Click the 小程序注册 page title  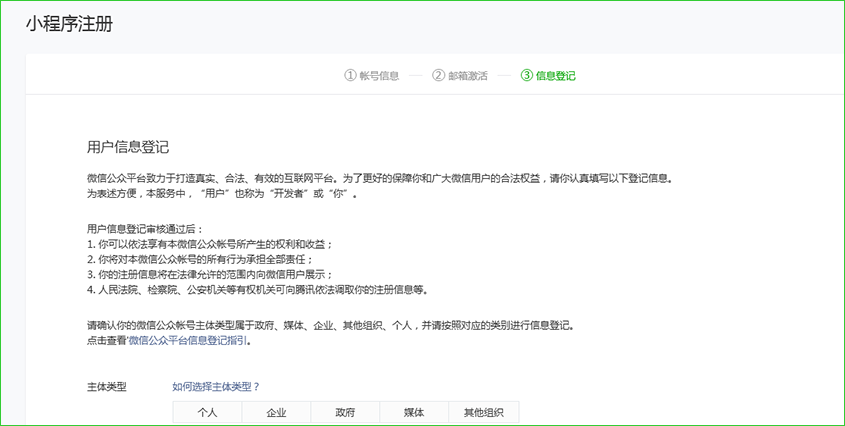69,24
